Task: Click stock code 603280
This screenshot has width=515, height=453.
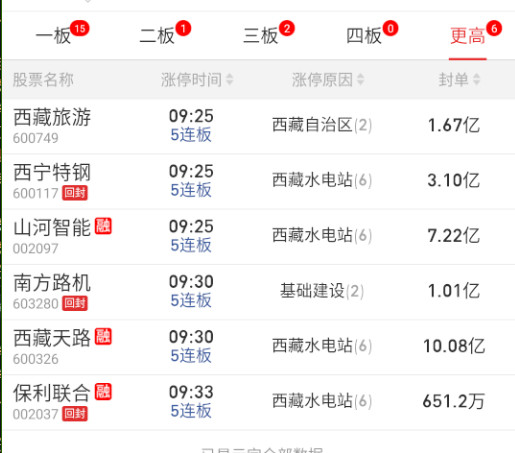Action: pos(36,304)
